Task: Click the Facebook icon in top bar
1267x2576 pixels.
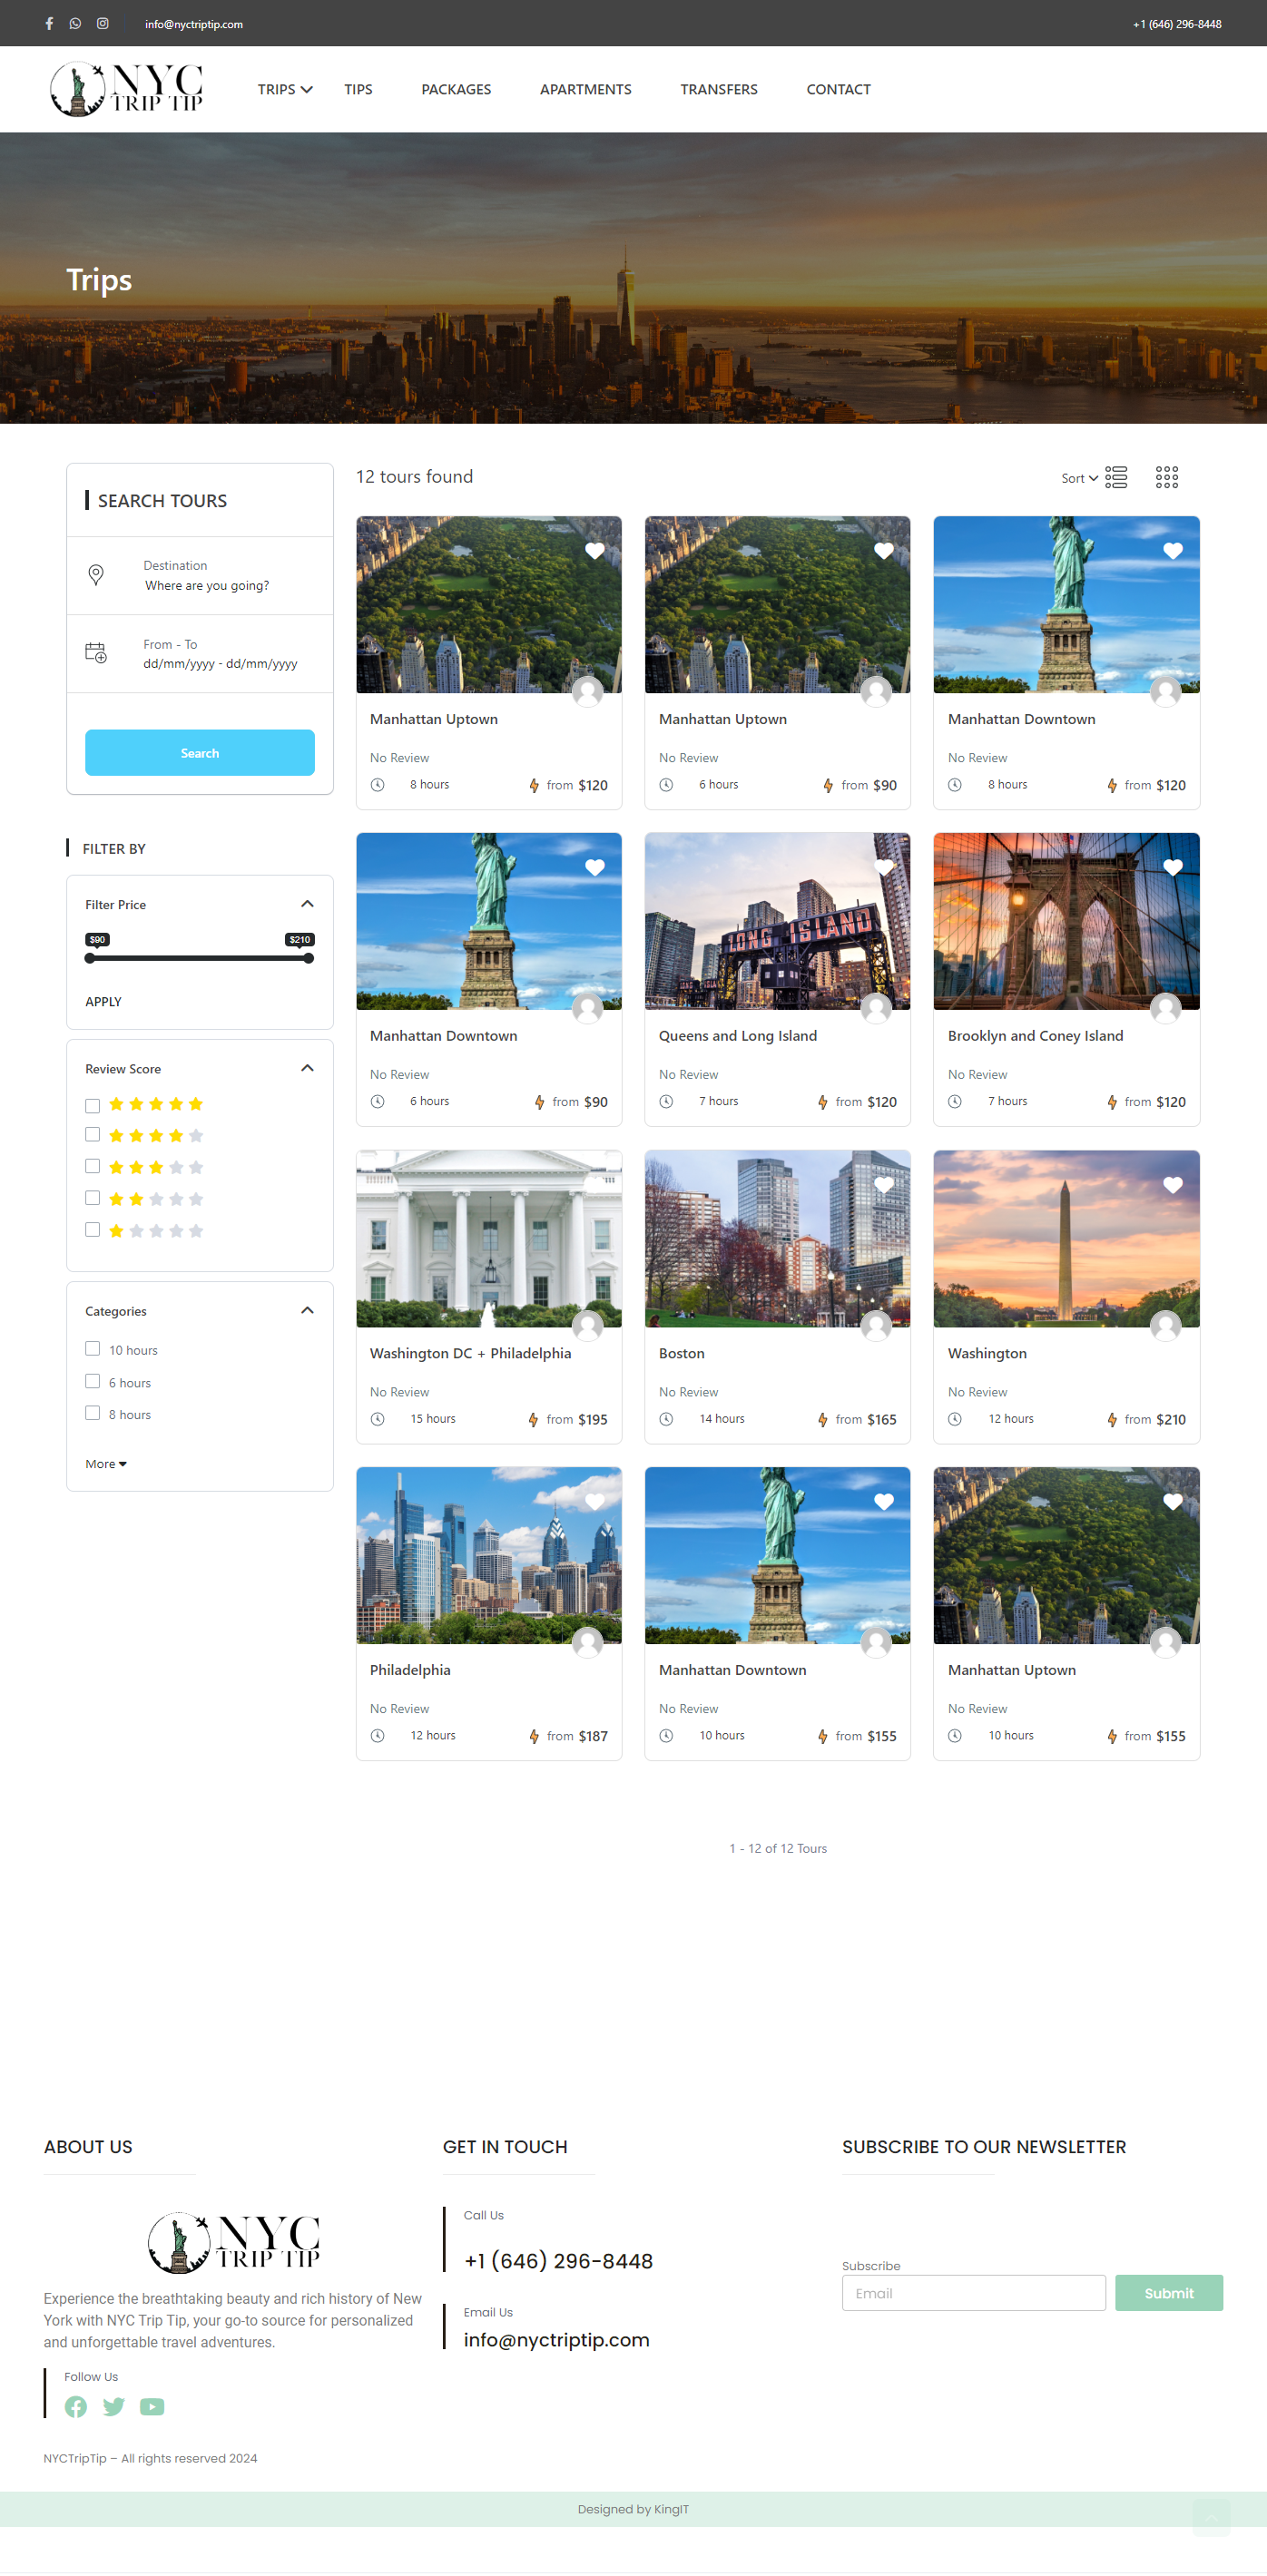Action: click(x=49, y=23)
